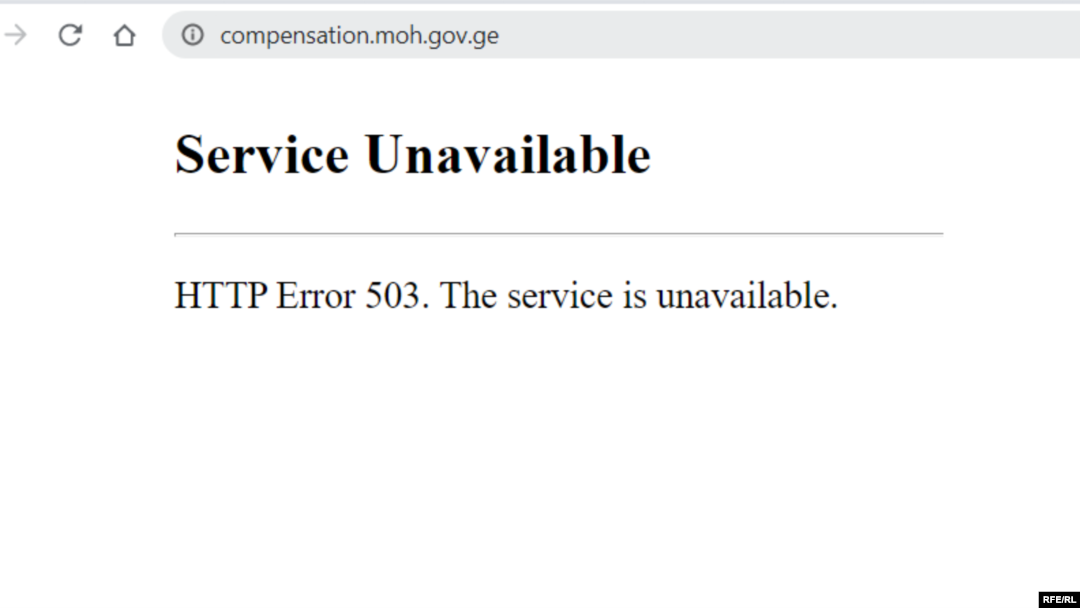Reload the page with the refresh icon
Screen dimensions: 1080x608
(70, 34)
